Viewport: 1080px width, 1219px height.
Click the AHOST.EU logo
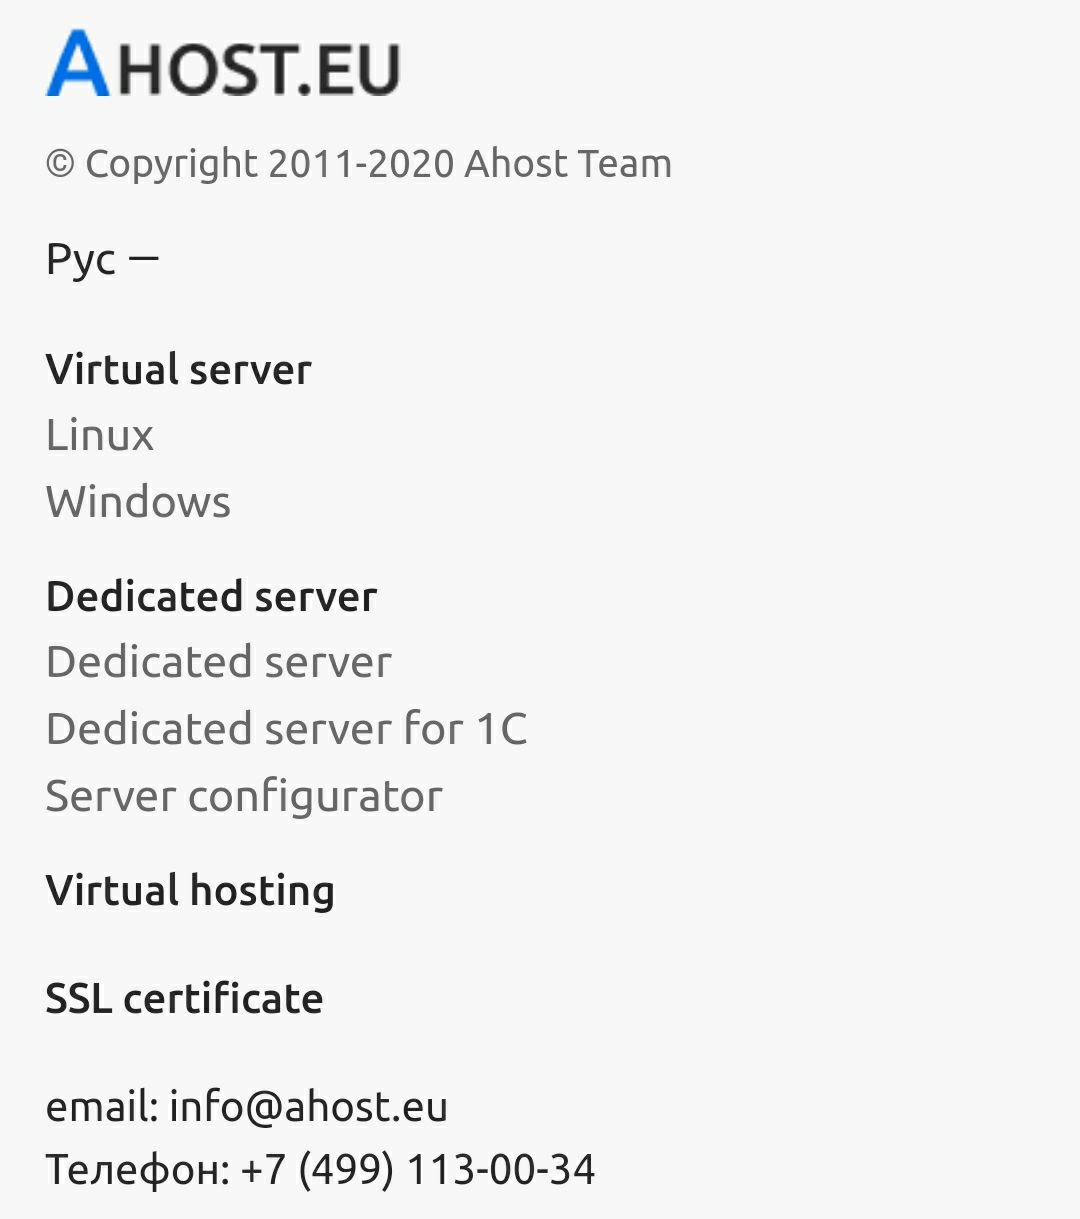tap(223, 64)
